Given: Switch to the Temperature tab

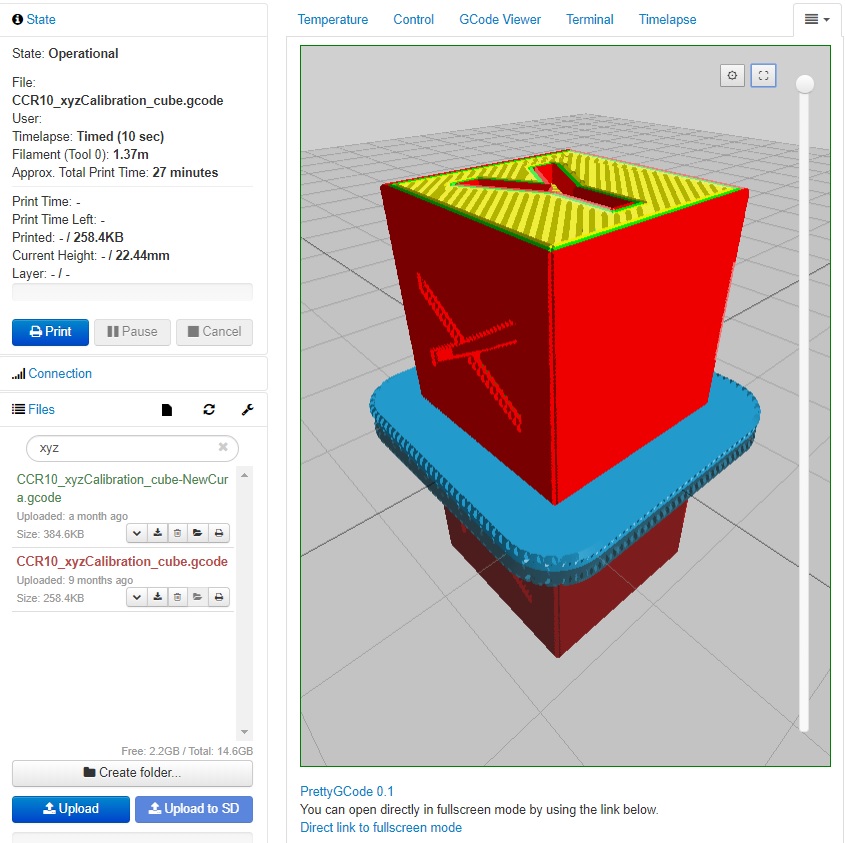Looking at the screenshot, I should coord(333,19).
